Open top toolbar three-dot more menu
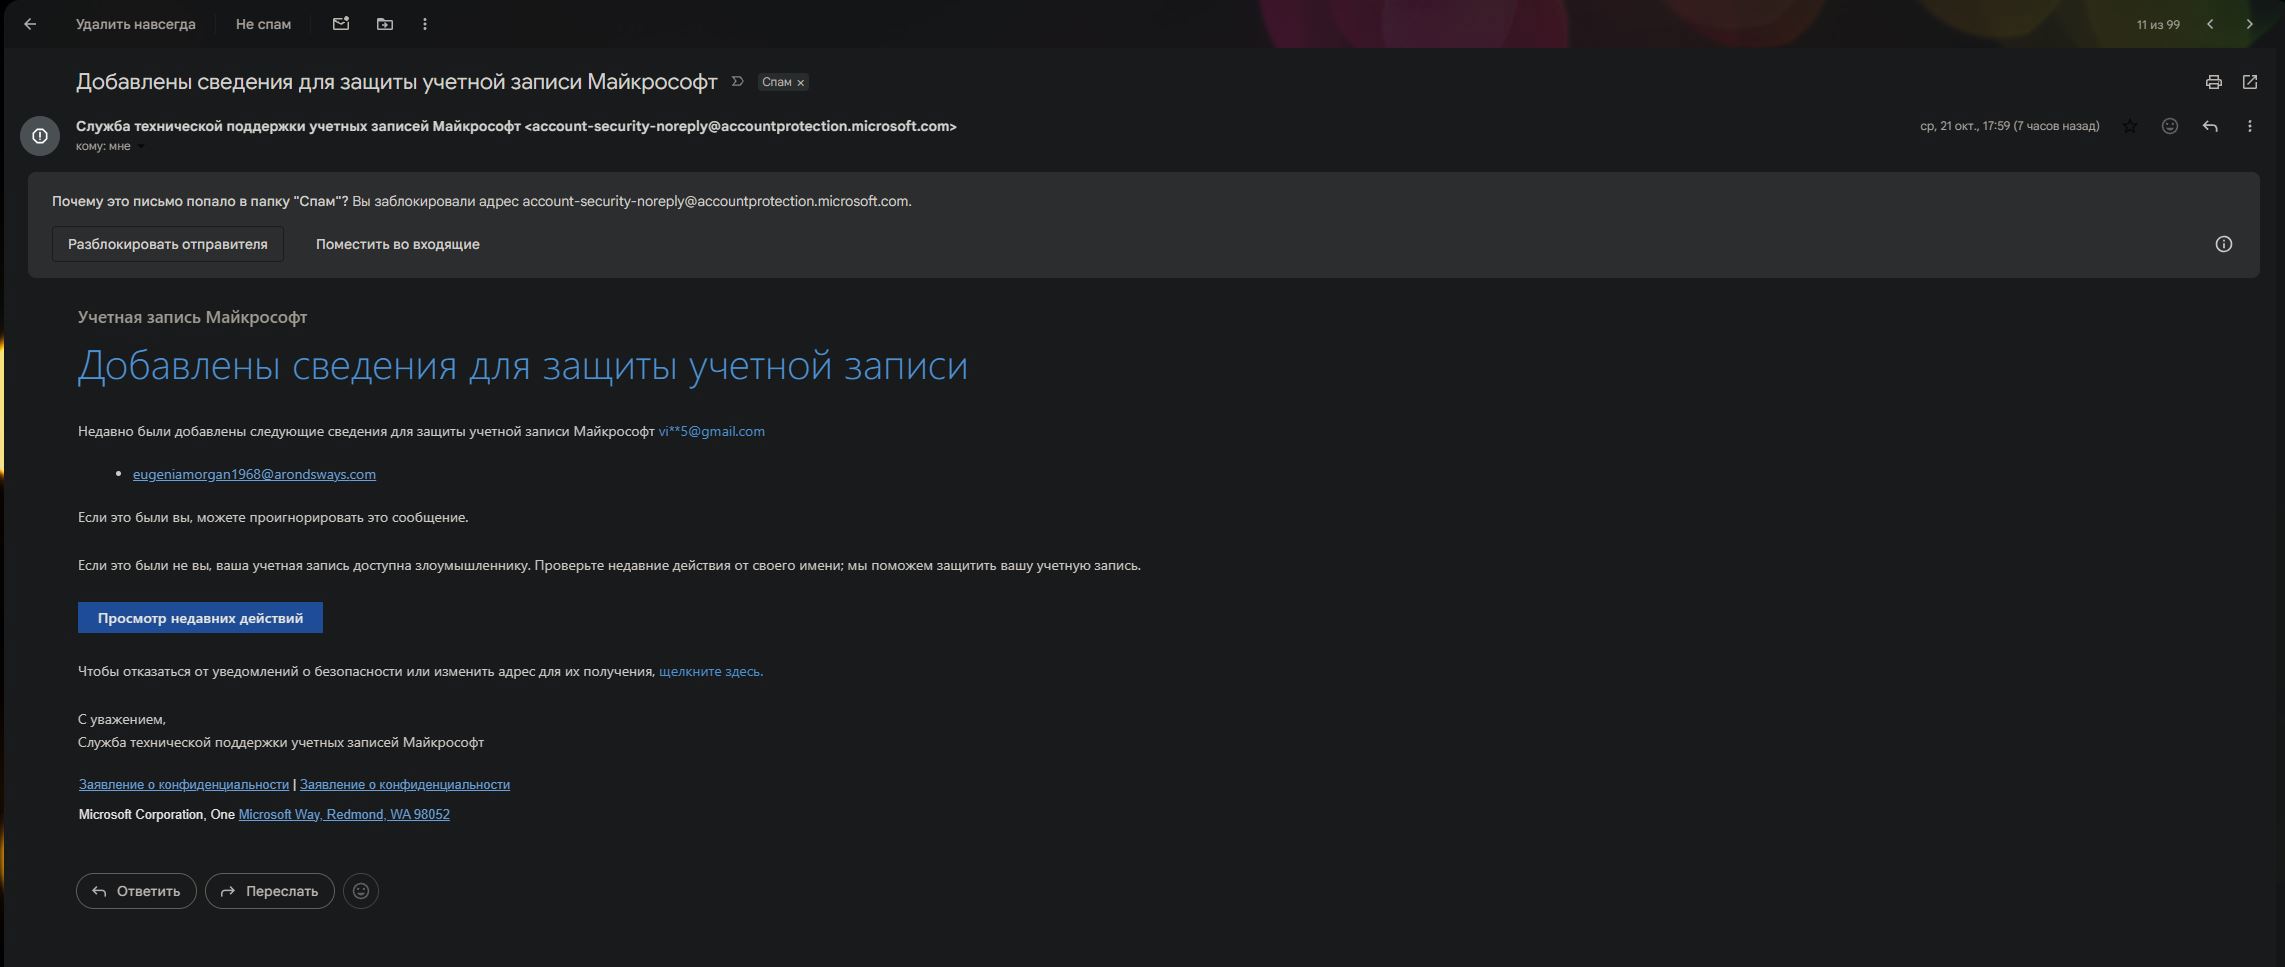This screenshot has width=2285, height=967. click(425, 24)
